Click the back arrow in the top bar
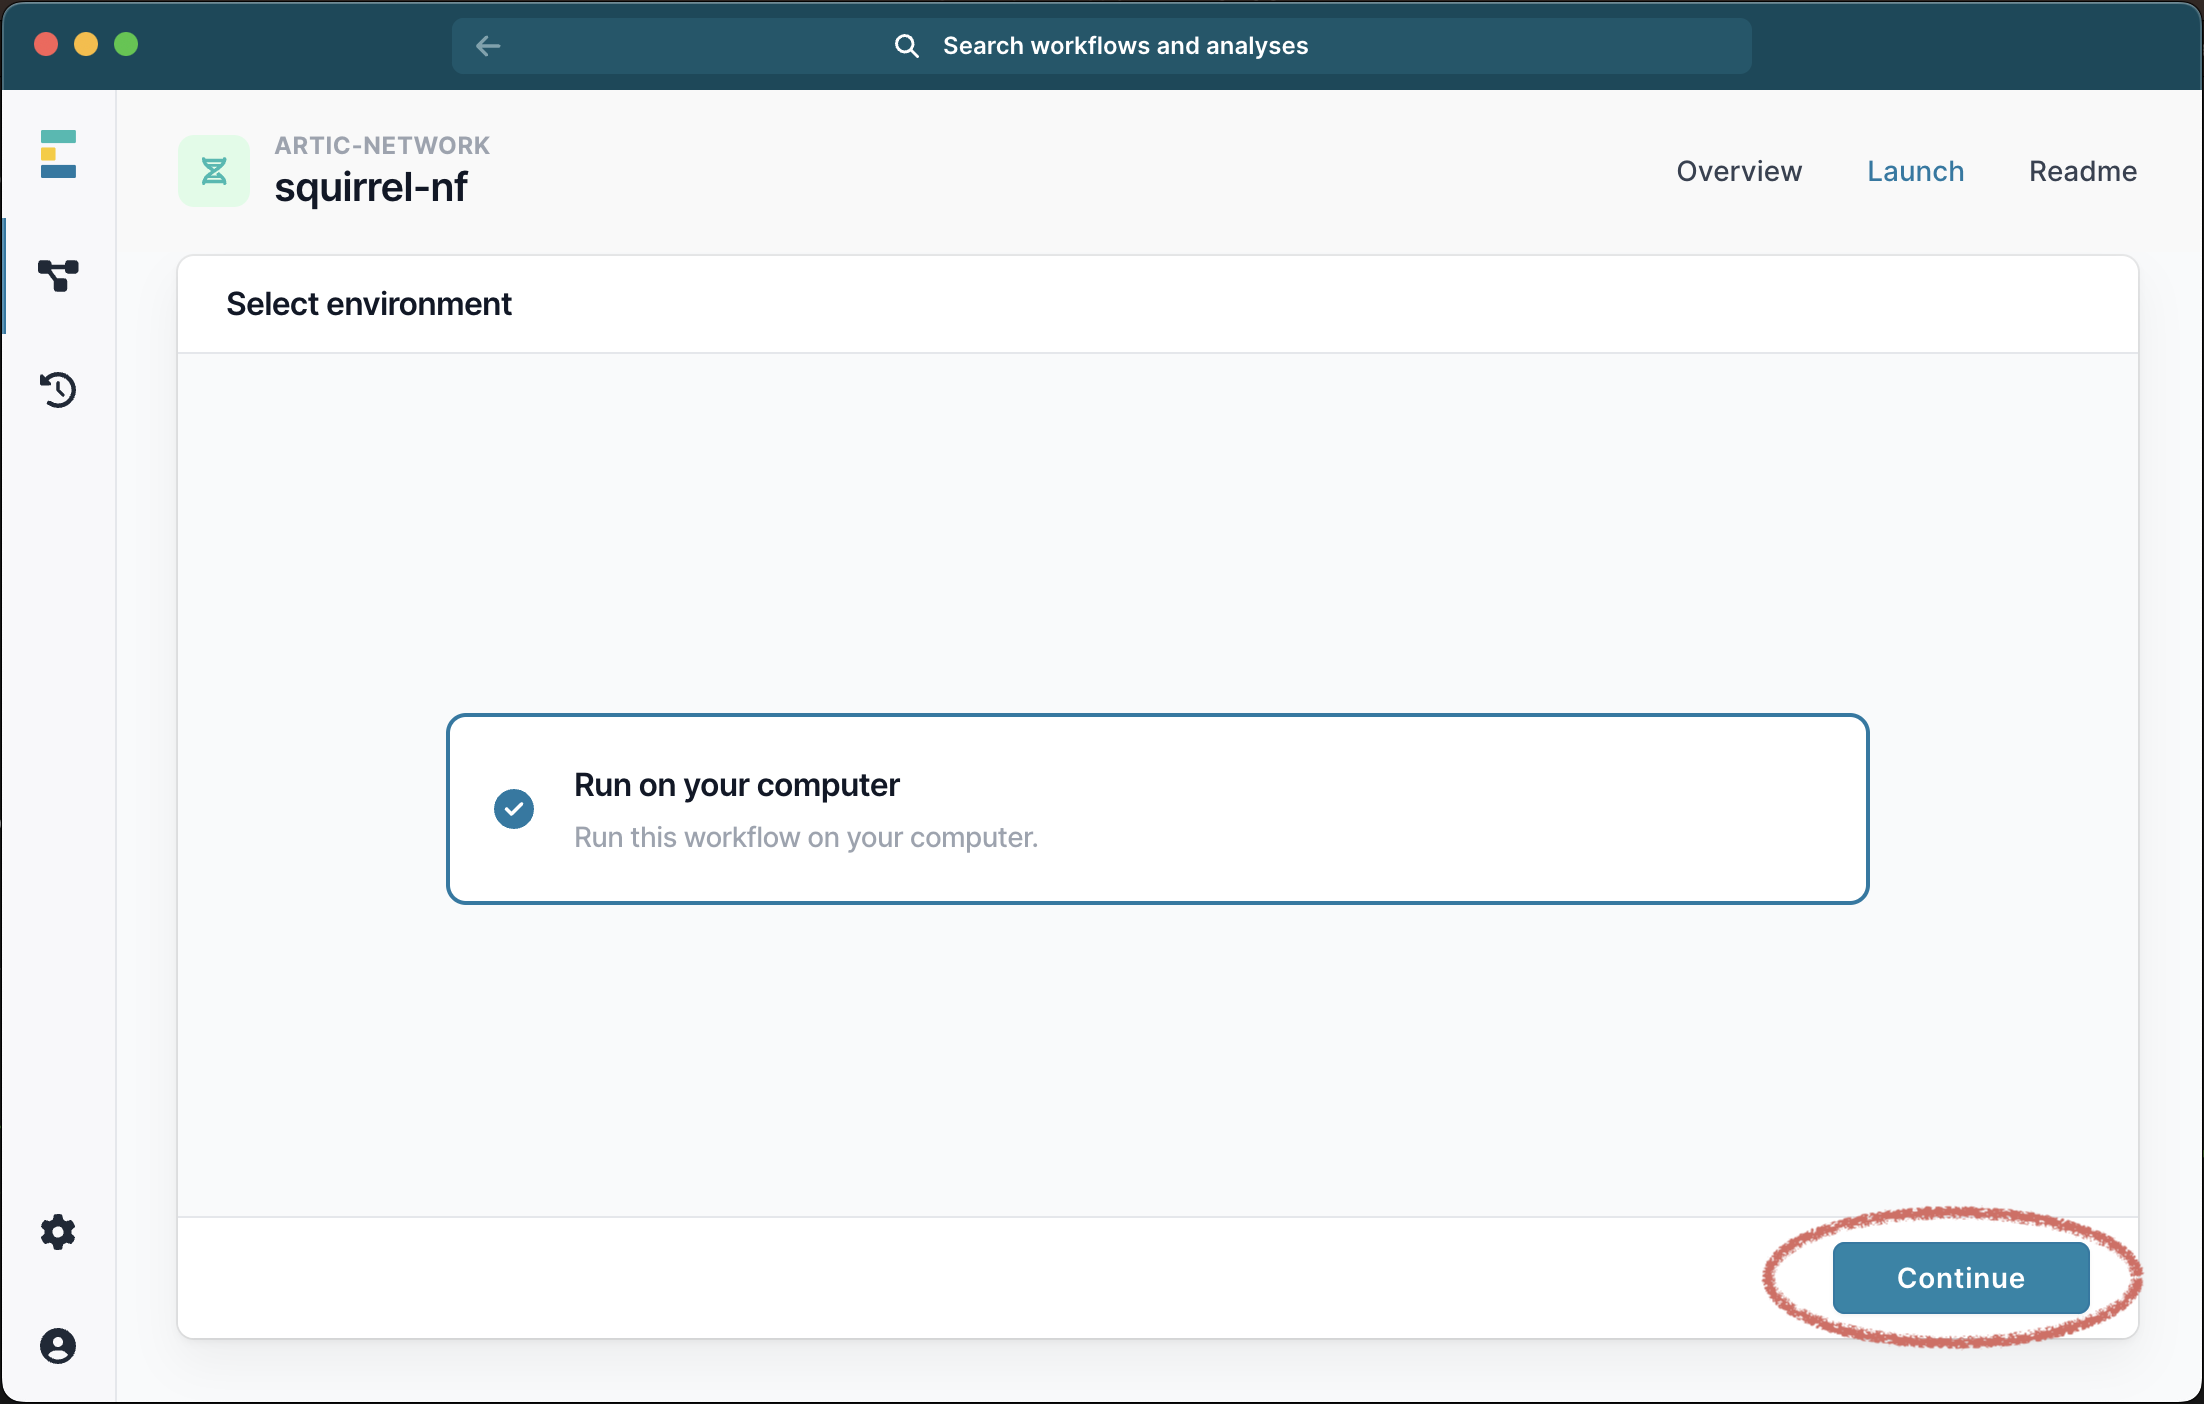2204x1404 pixels. pos(488,46)
